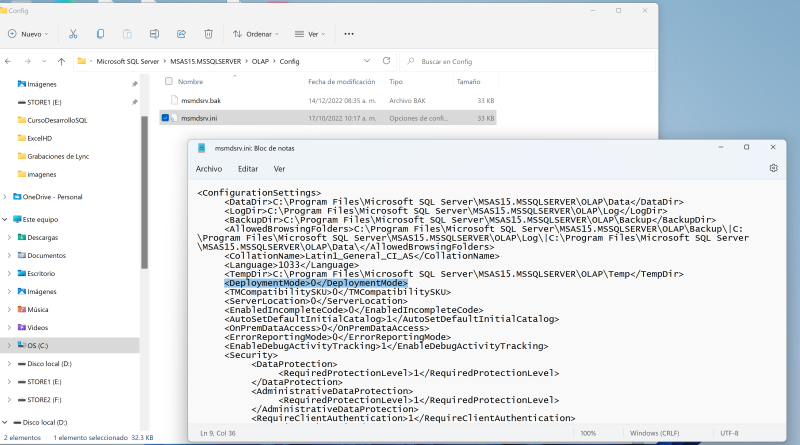Collapse the Este equipo tree node
Image resolution: width=800 pixels, height=445 pixels.
click(x=5, y=219)
